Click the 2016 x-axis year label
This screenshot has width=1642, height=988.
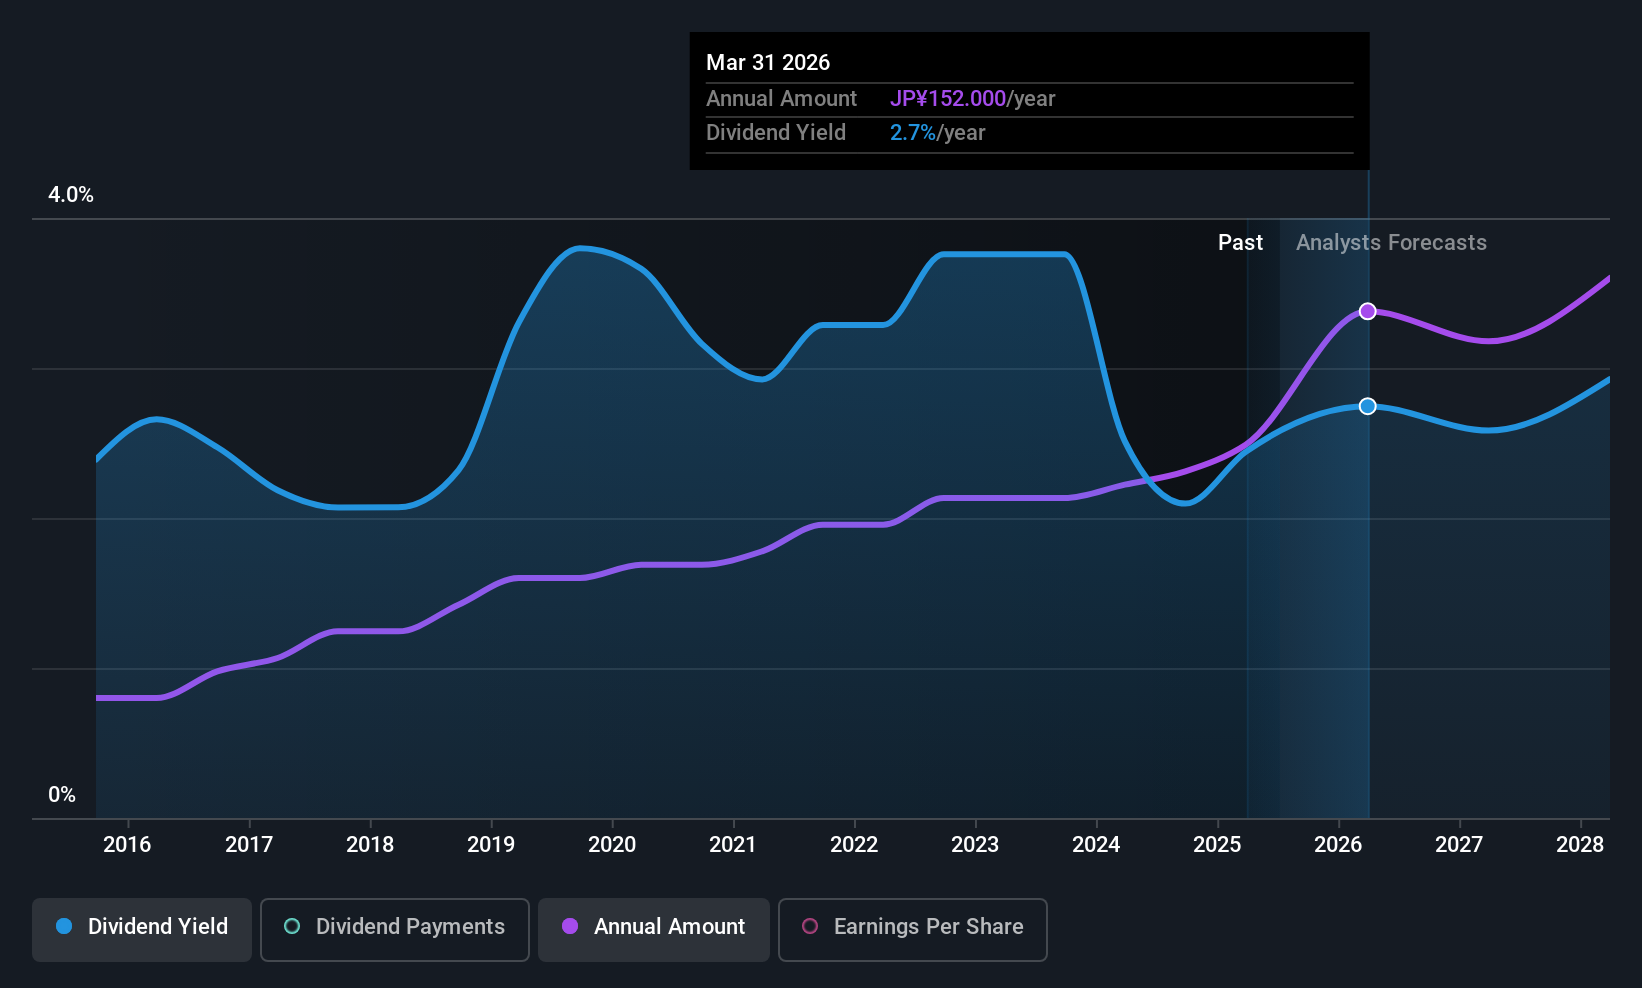point(127,844)
